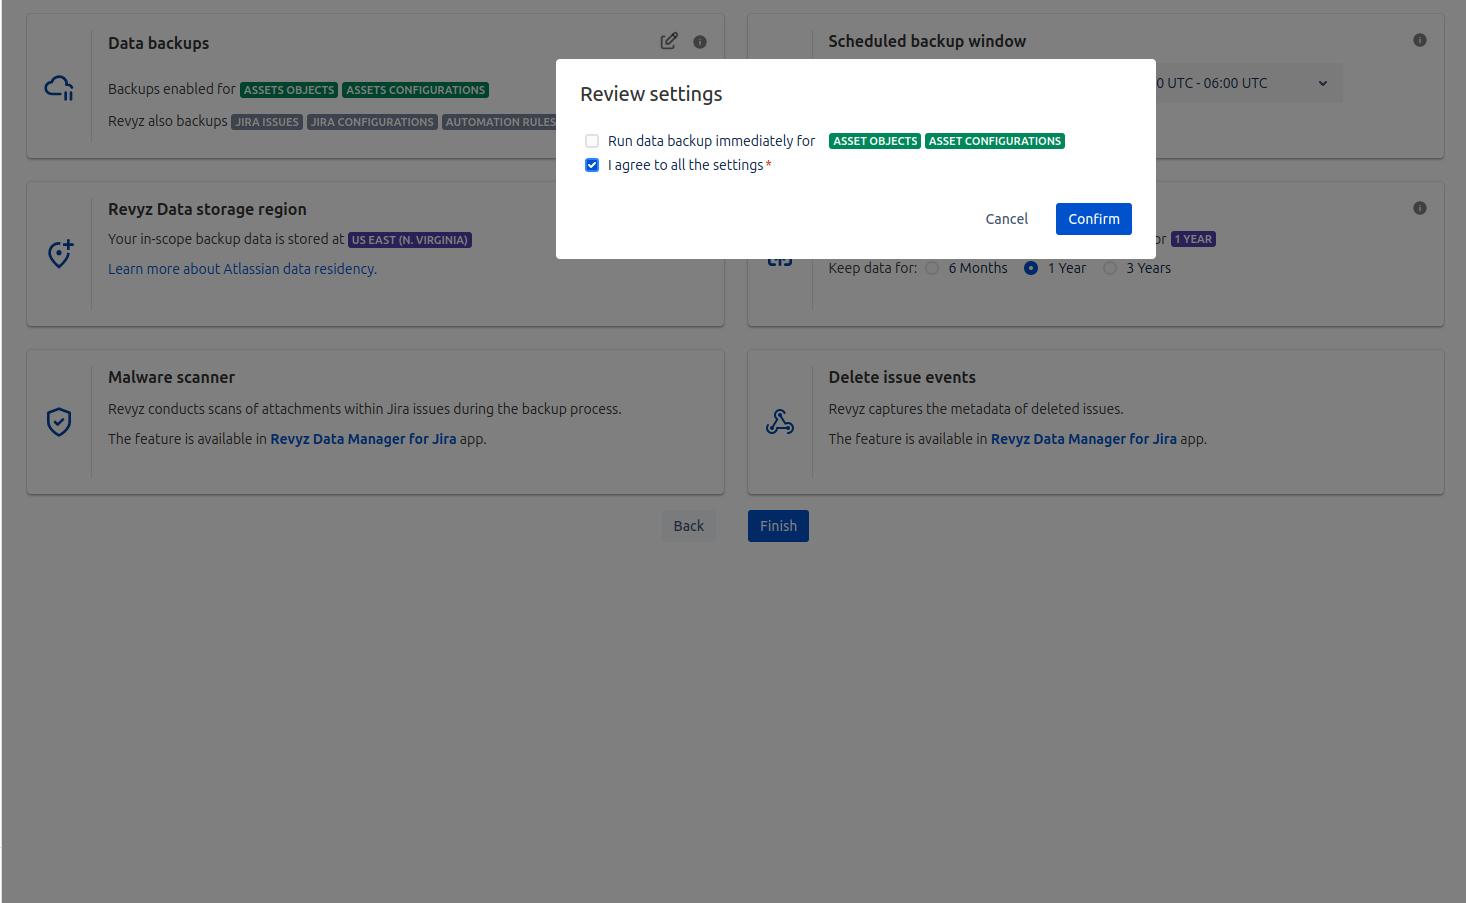The image size is (1466, 903).
Task: Go Back to the previous step
Action: [688, 526]
